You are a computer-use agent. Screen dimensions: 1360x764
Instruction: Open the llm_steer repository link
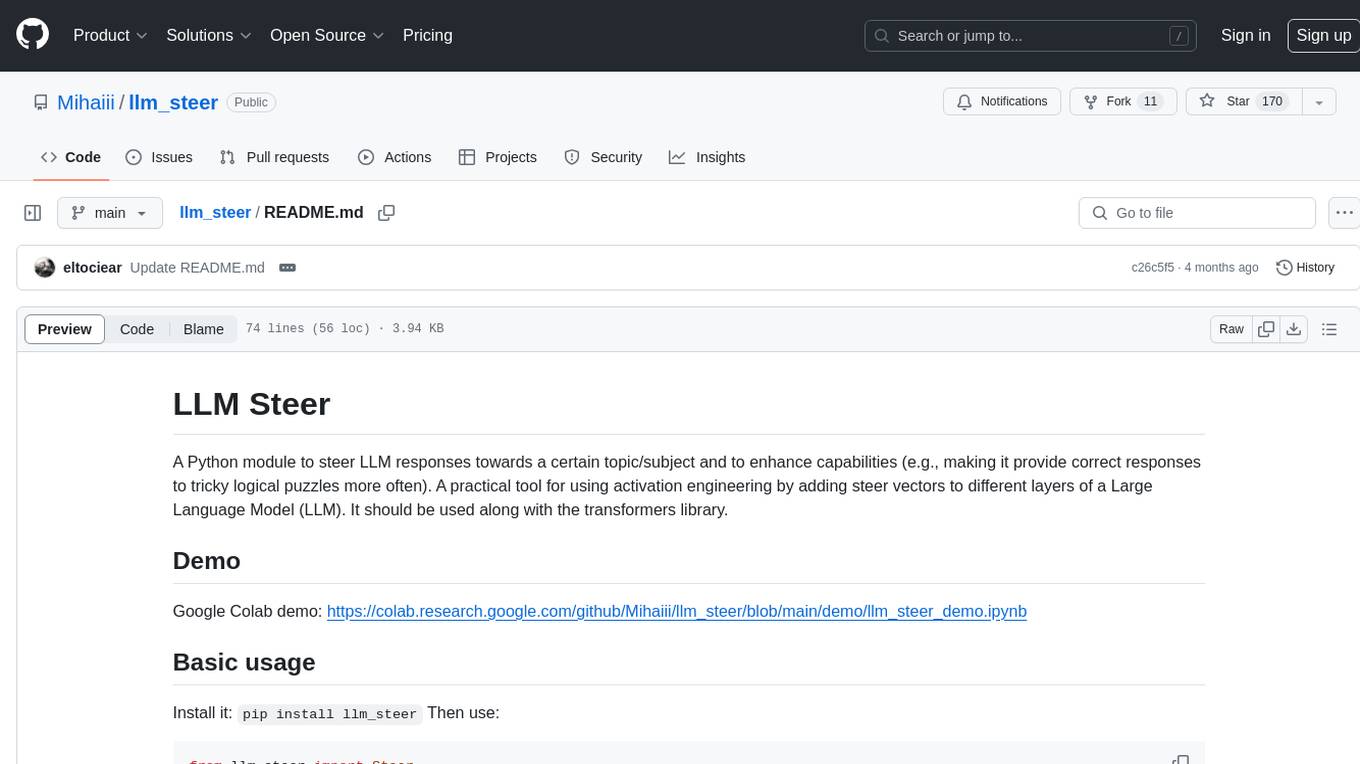point(173,102)
